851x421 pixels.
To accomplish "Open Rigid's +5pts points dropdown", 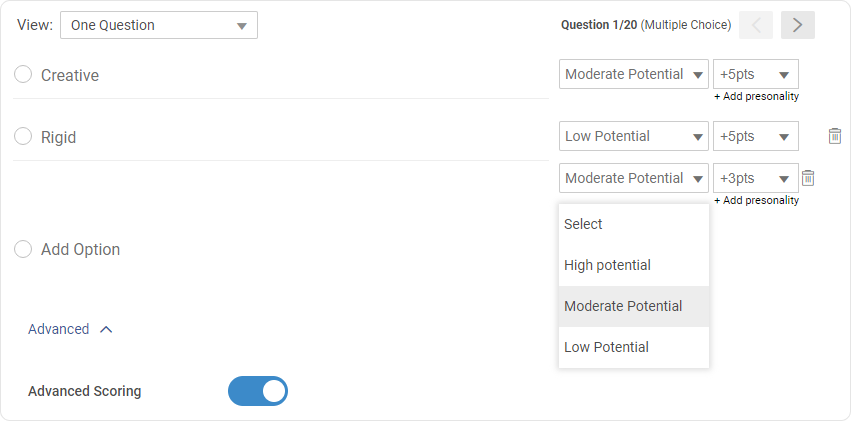I will [755, 136].
